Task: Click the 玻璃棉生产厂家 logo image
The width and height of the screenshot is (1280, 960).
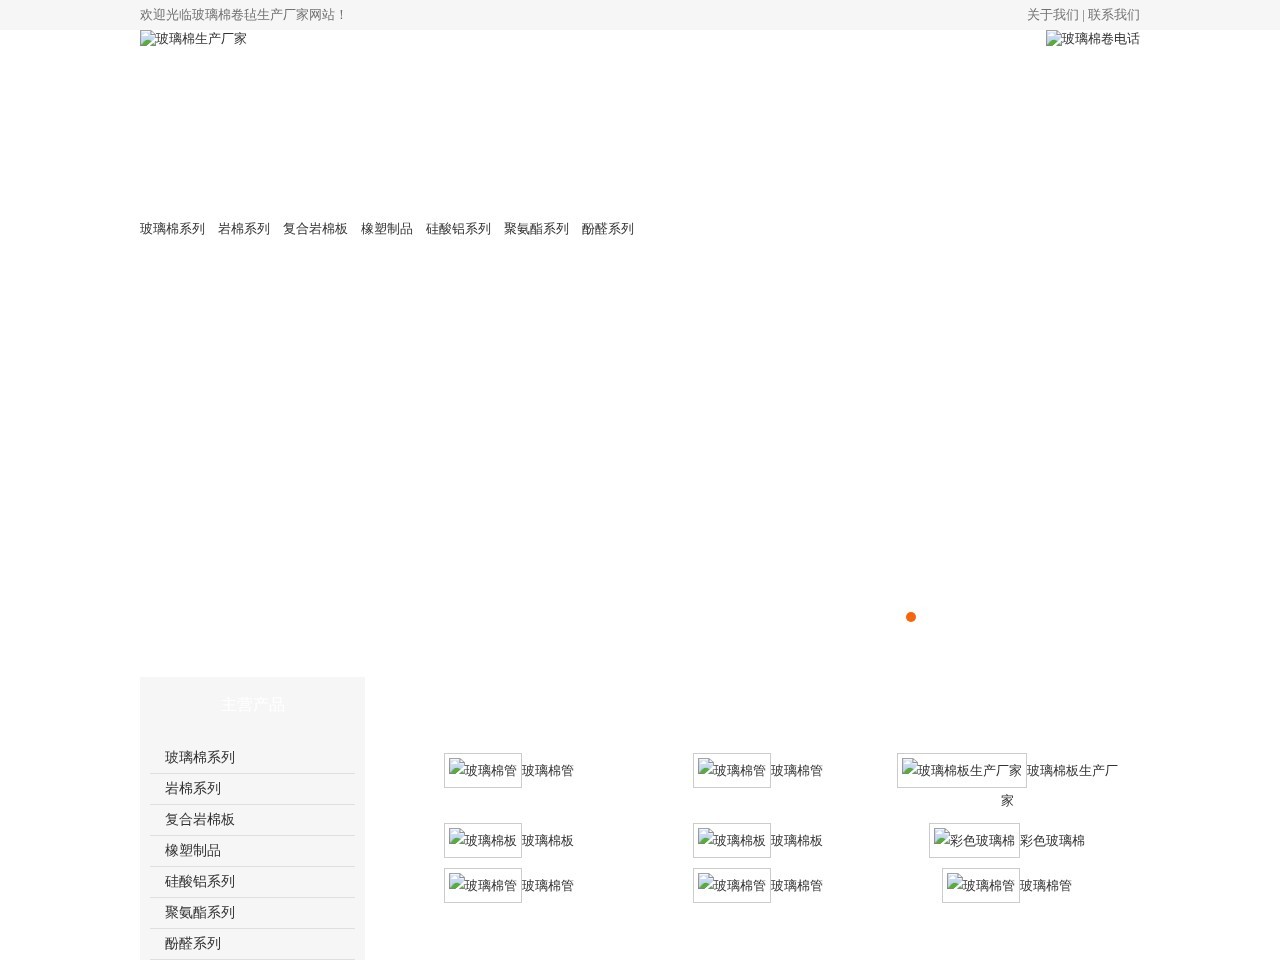Action: tap(193, 39)
